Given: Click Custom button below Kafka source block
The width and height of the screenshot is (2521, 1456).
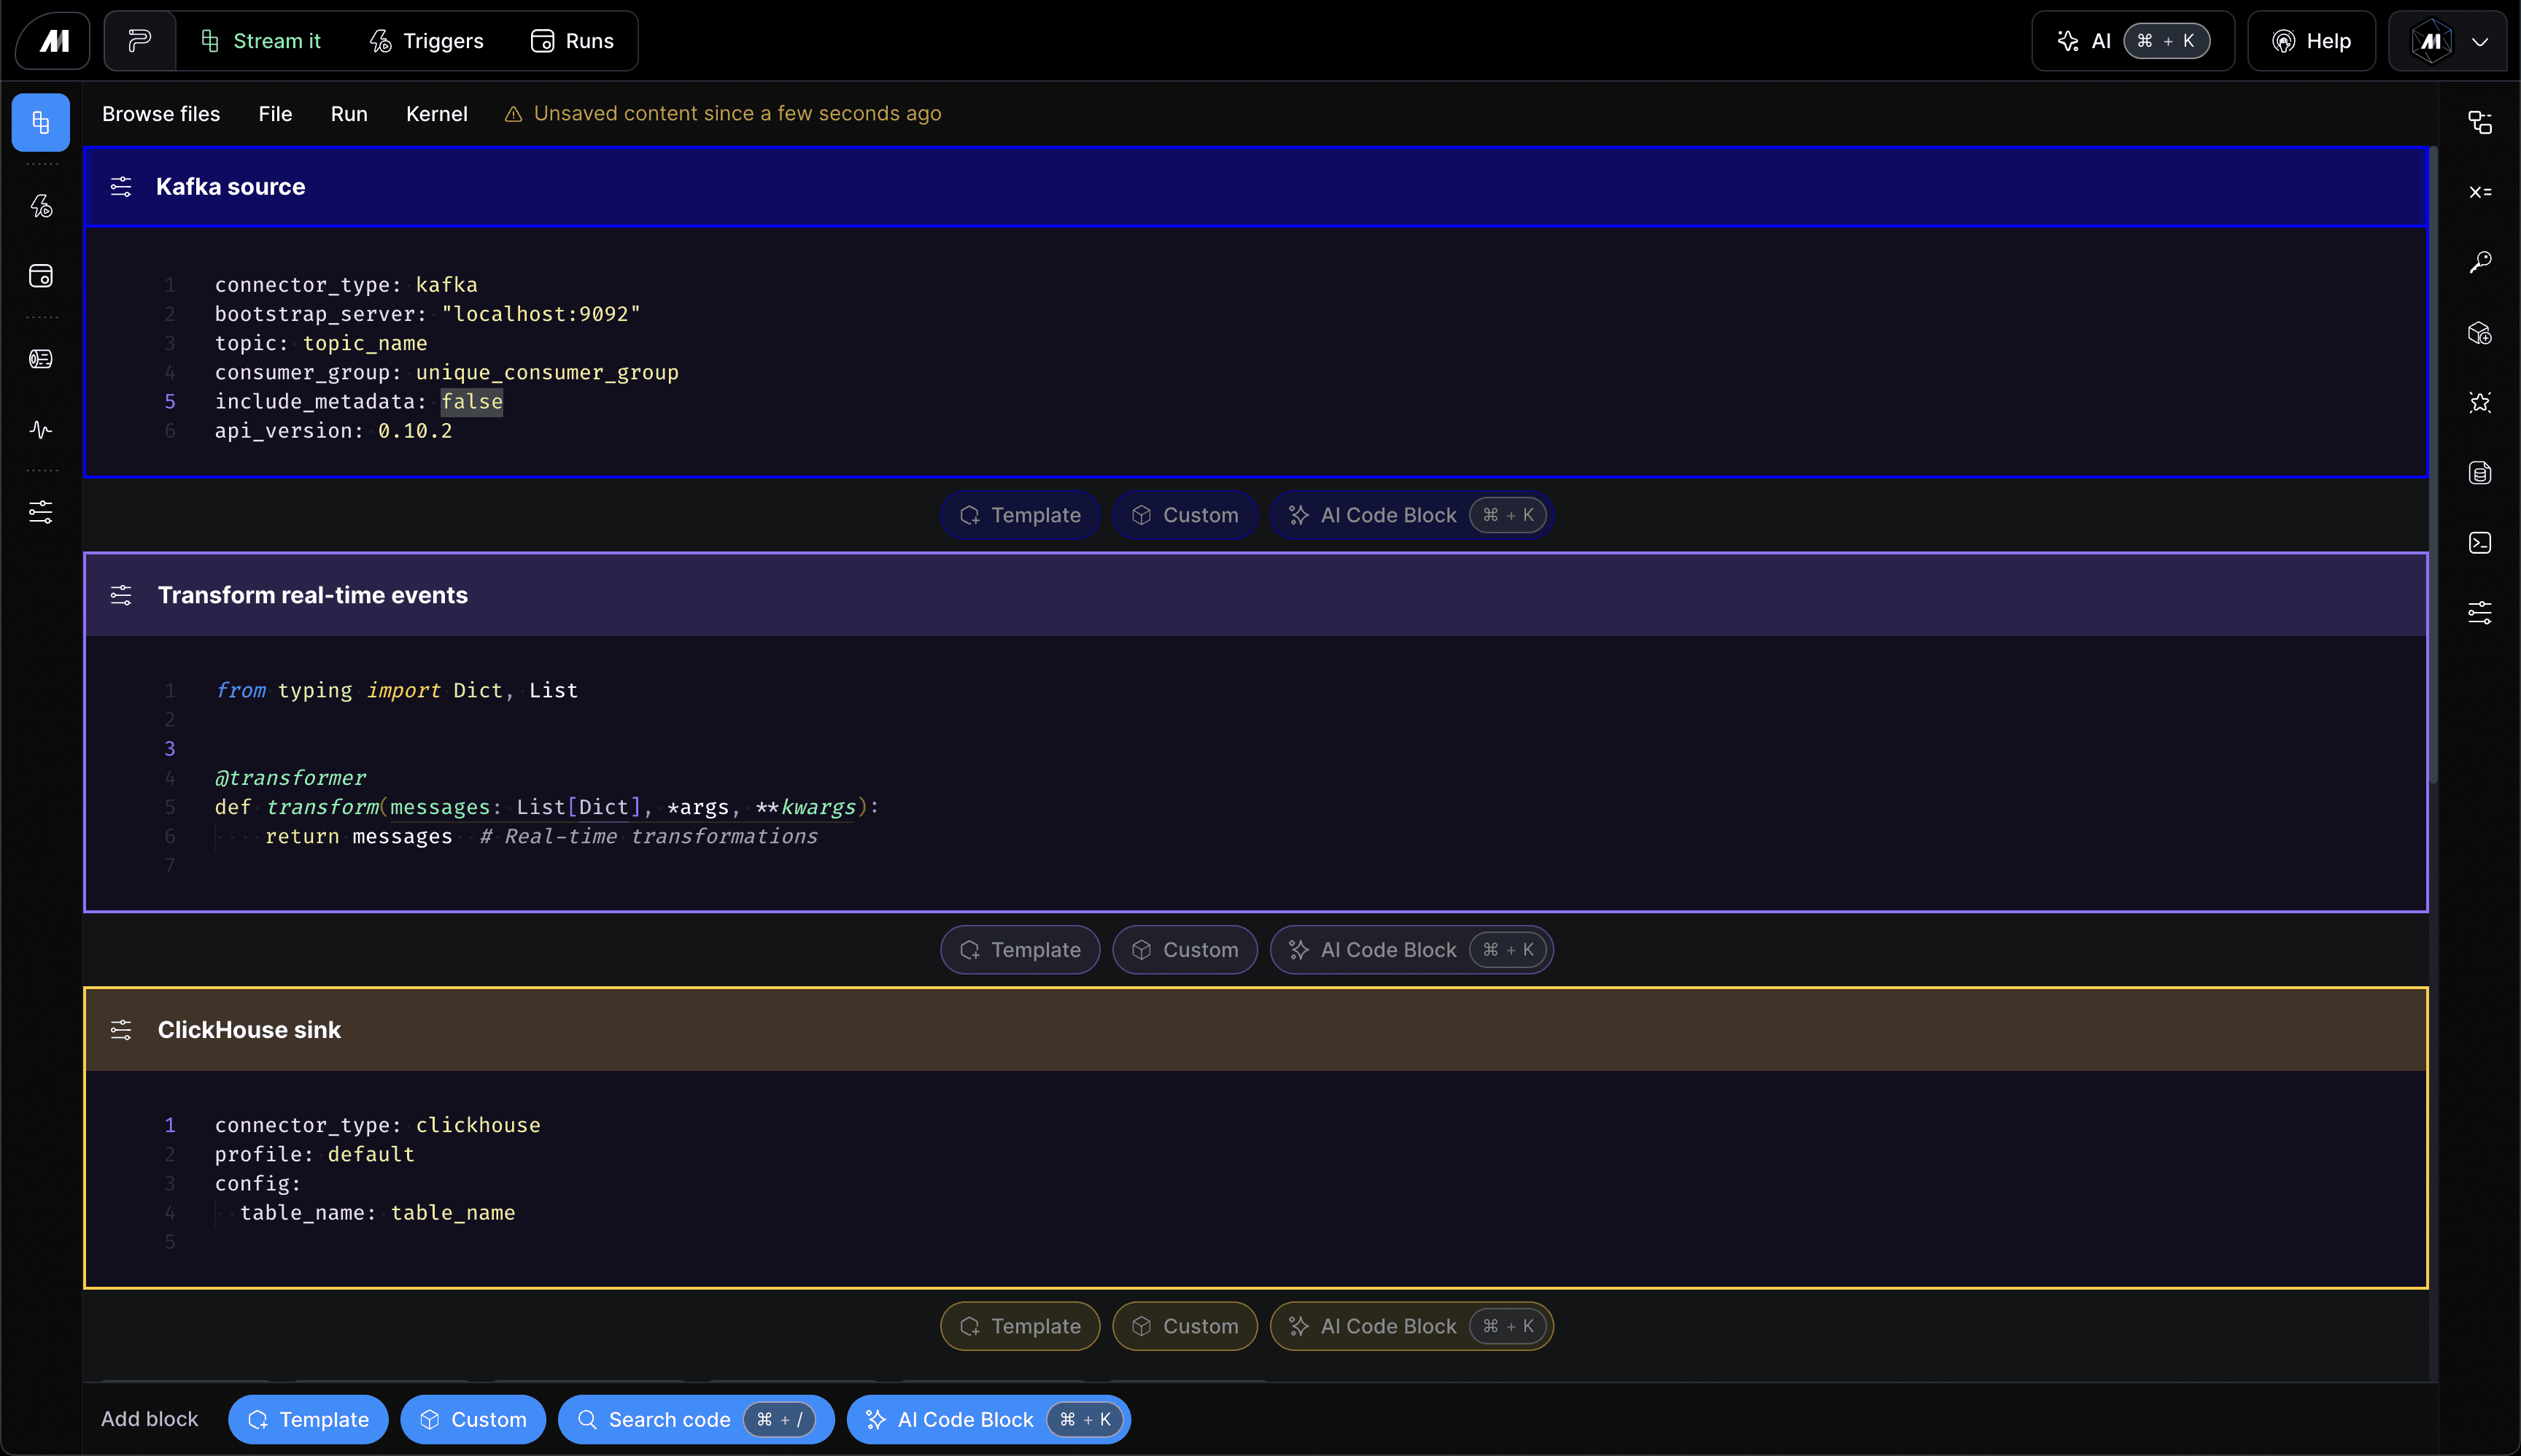Looking at the screenshot, I should coord(1184,515).
